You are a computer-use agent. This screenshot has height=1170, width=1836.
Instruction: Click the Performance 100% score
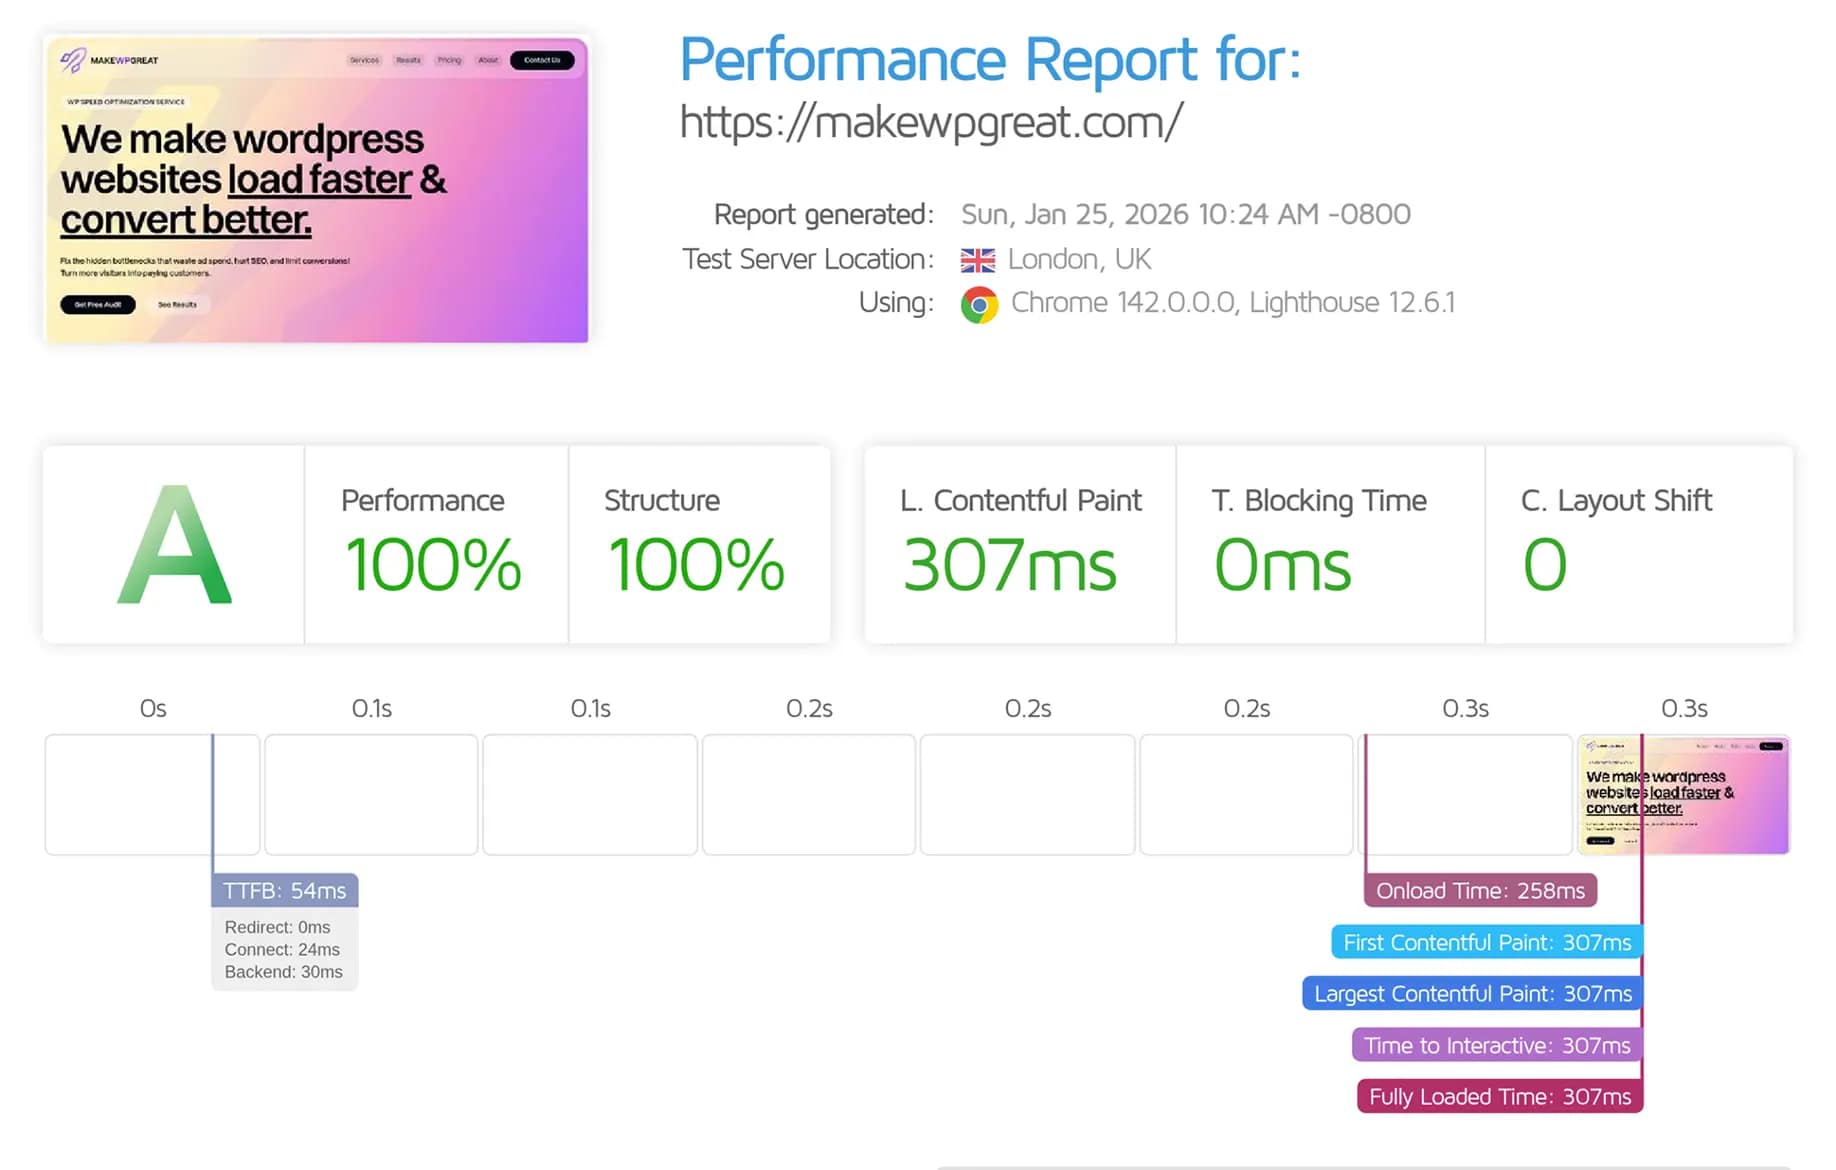[433, 565]
